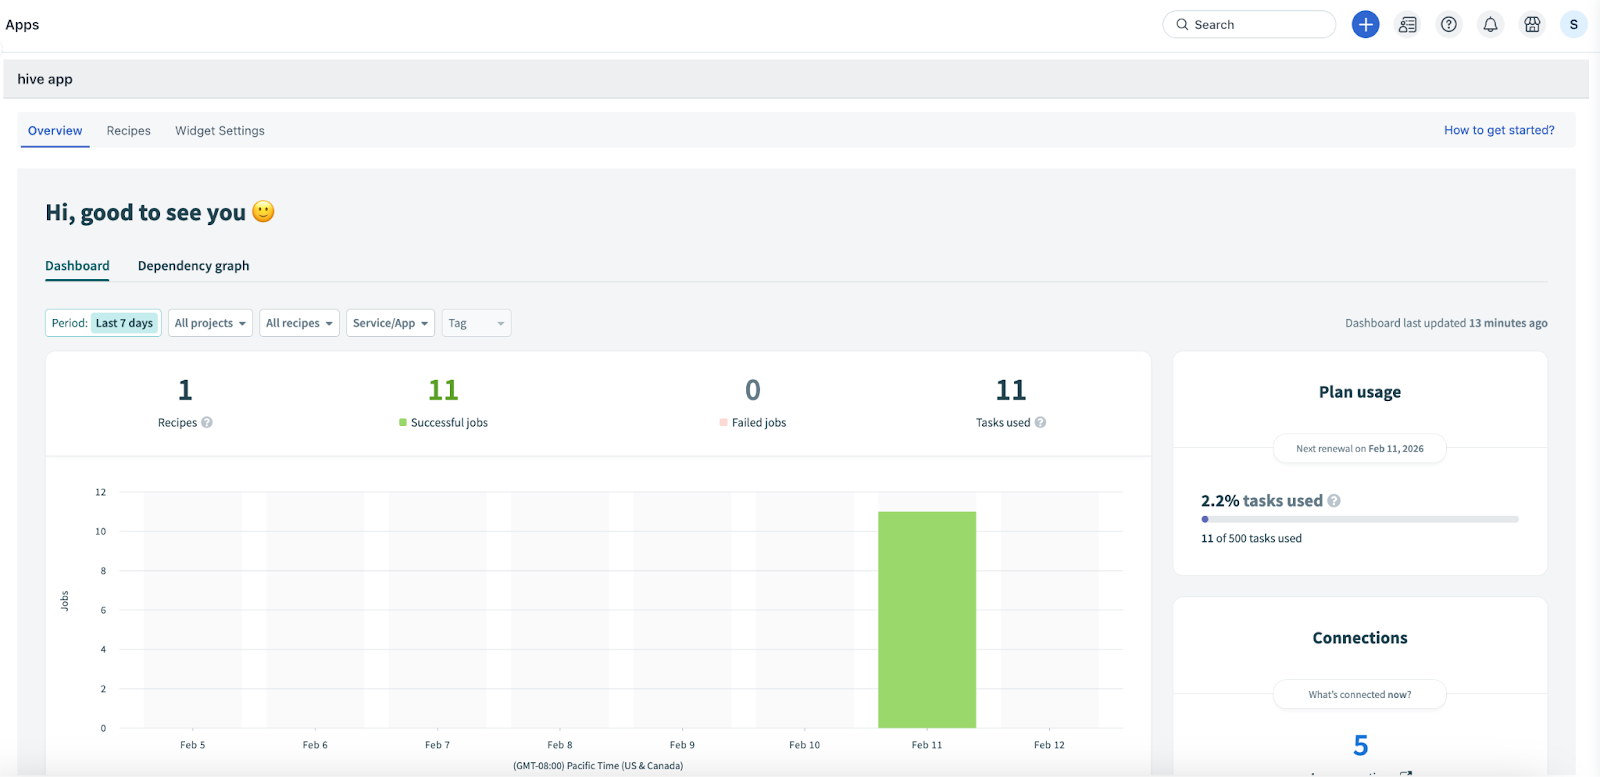Click the 11 of 500 tasks used text
This screenshot has height=777, width=1600.
1251,538
